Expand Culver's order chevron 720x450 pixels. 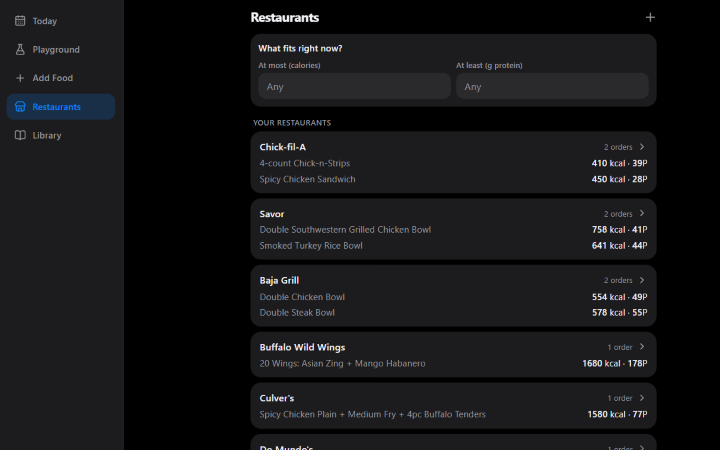[x=642, y=398]
